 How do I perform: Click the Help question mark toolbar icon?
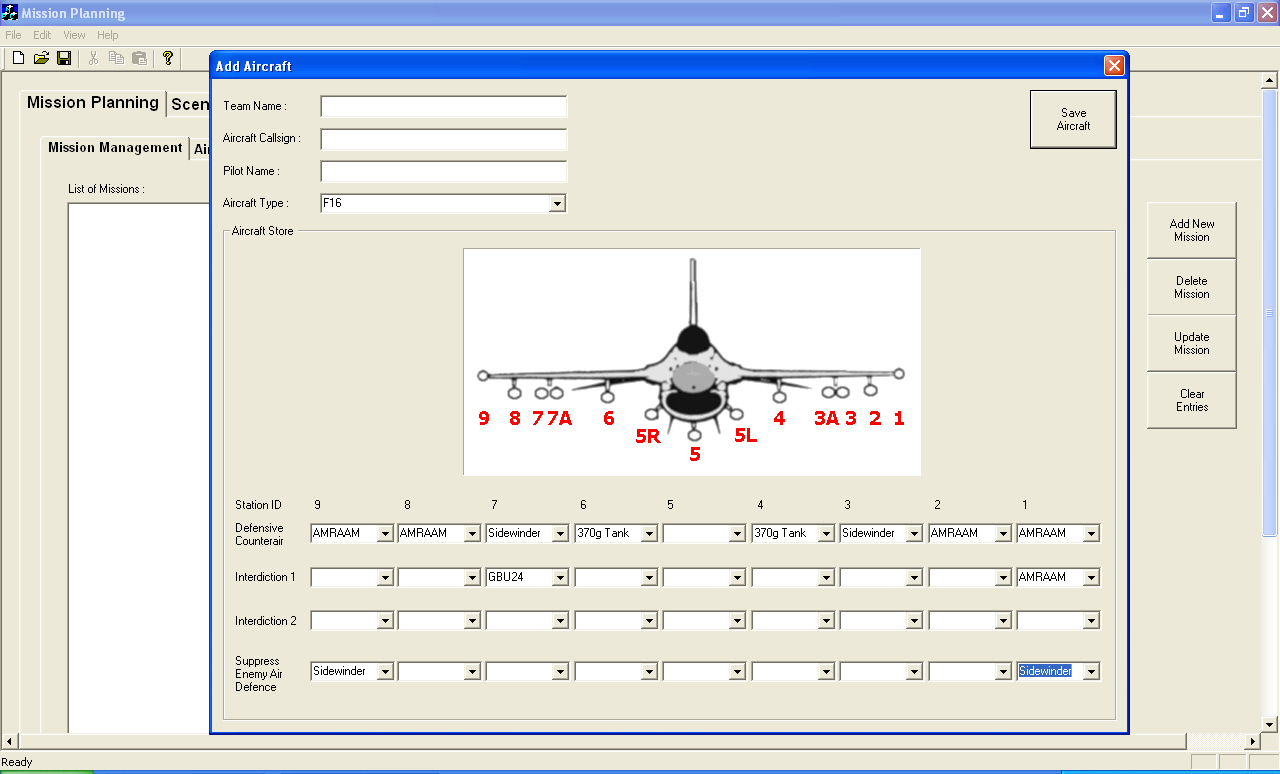coord(168,58)
